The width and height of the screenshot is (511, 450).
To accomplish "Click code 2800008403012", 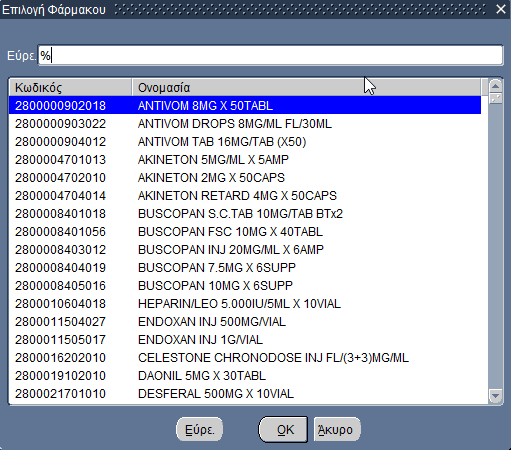I will [x=60, y=250].
